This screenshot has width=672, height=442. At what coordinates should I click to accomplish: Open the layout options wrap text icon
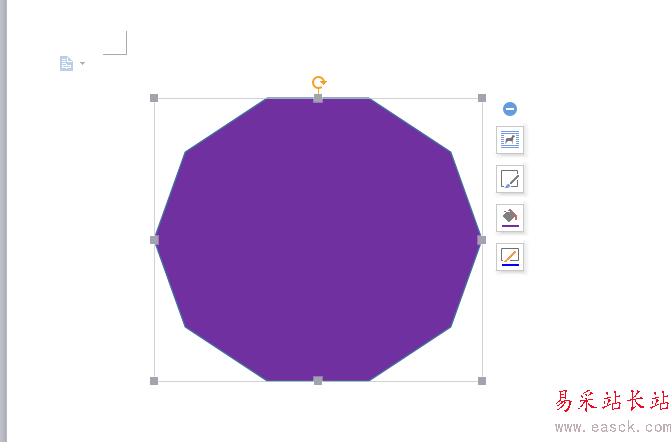click(x=510, y=140)
